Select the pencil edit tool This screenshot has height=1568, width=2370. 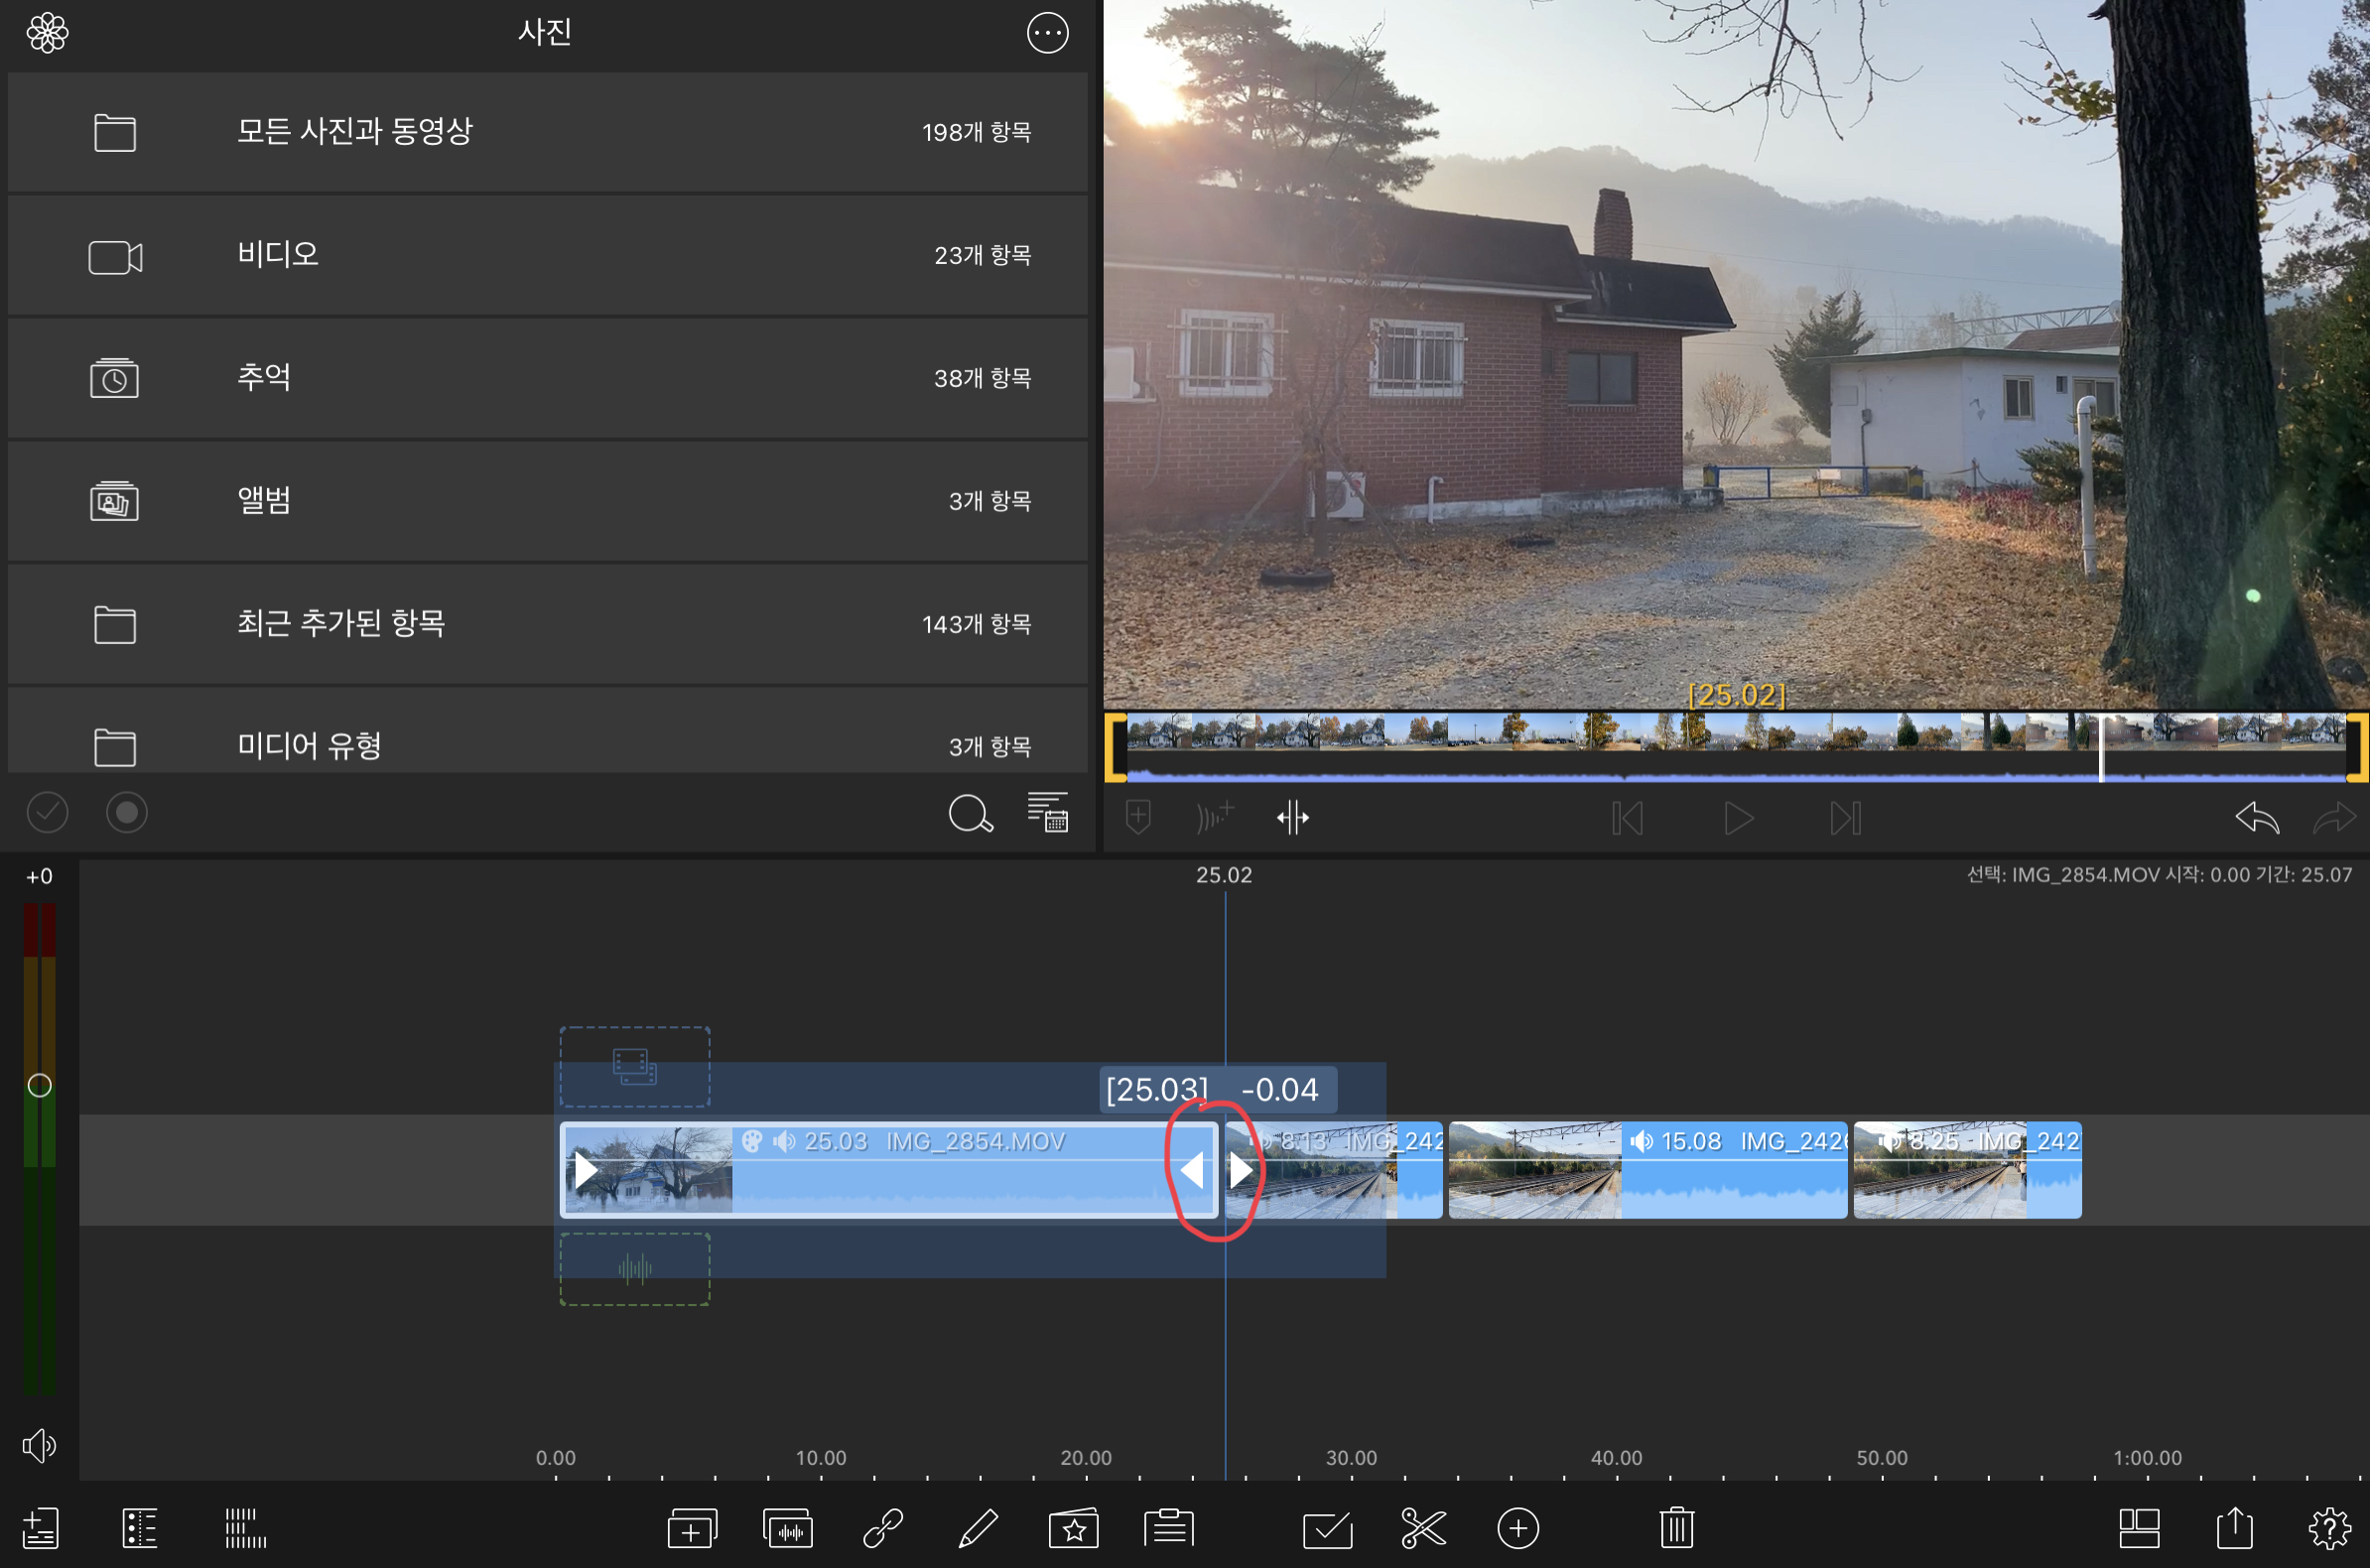977,1528
